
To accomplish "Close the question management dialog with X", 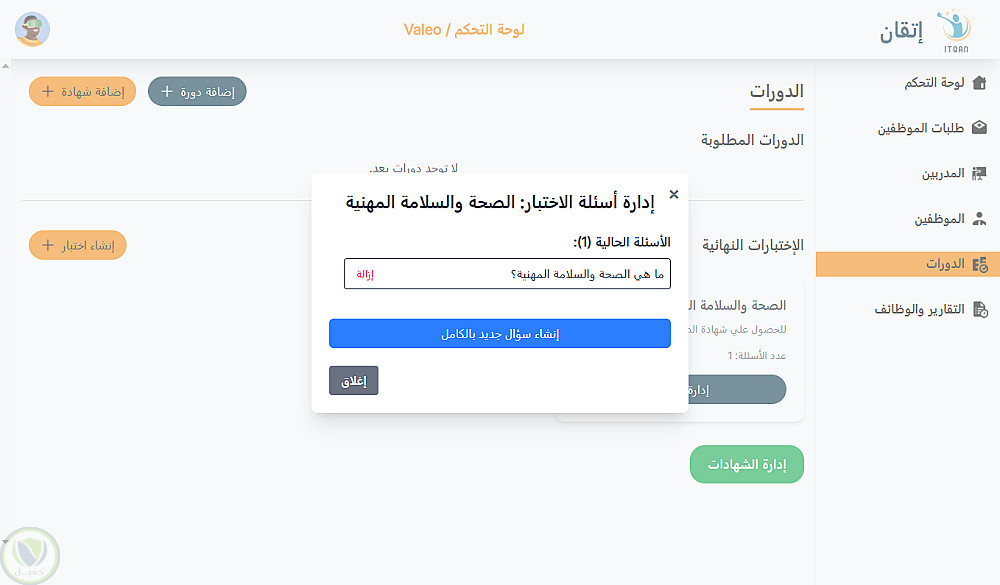I will click(x=674, y=195).
